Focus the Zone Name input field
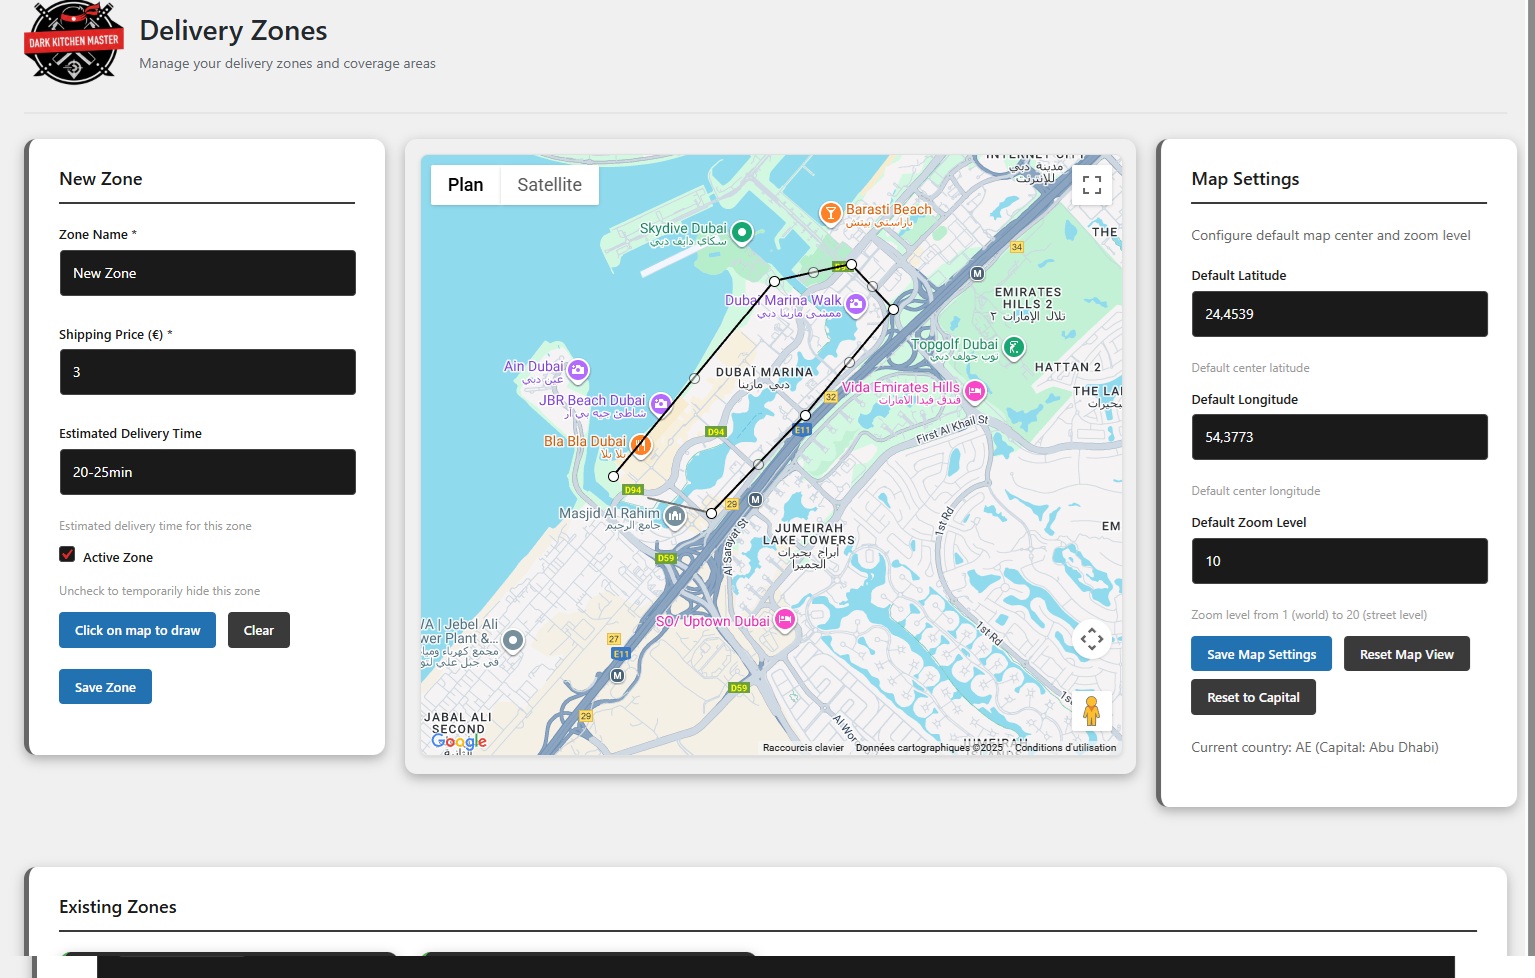 click(207, 273)
